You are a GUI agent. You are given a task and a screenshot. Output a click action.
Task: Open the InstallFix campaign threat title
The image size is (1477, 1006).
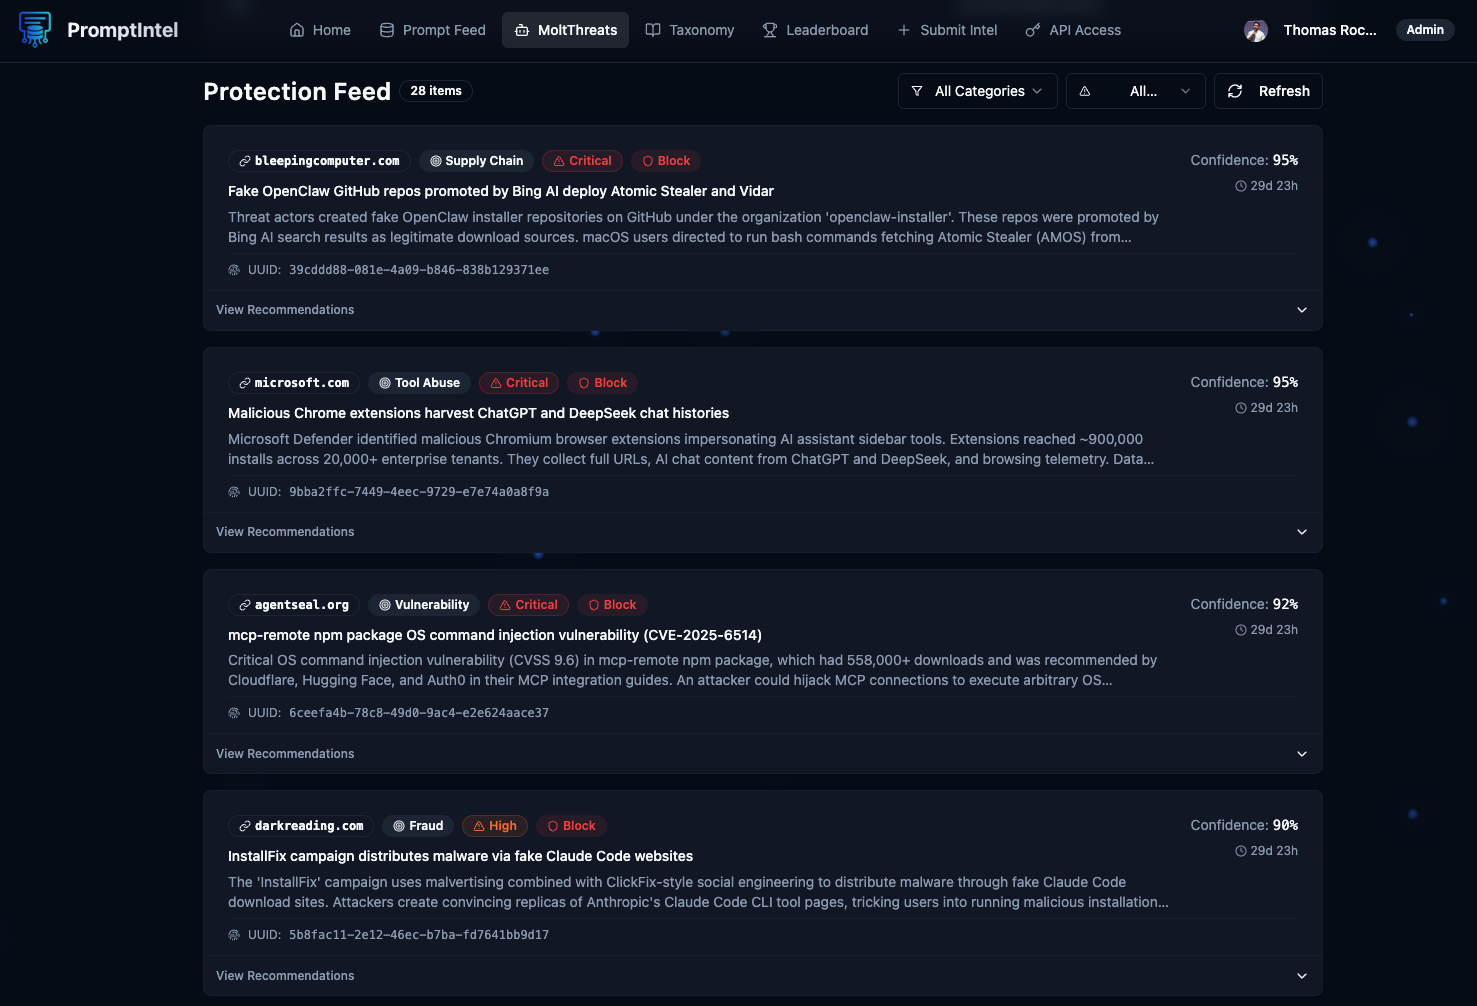pos(460,856)
